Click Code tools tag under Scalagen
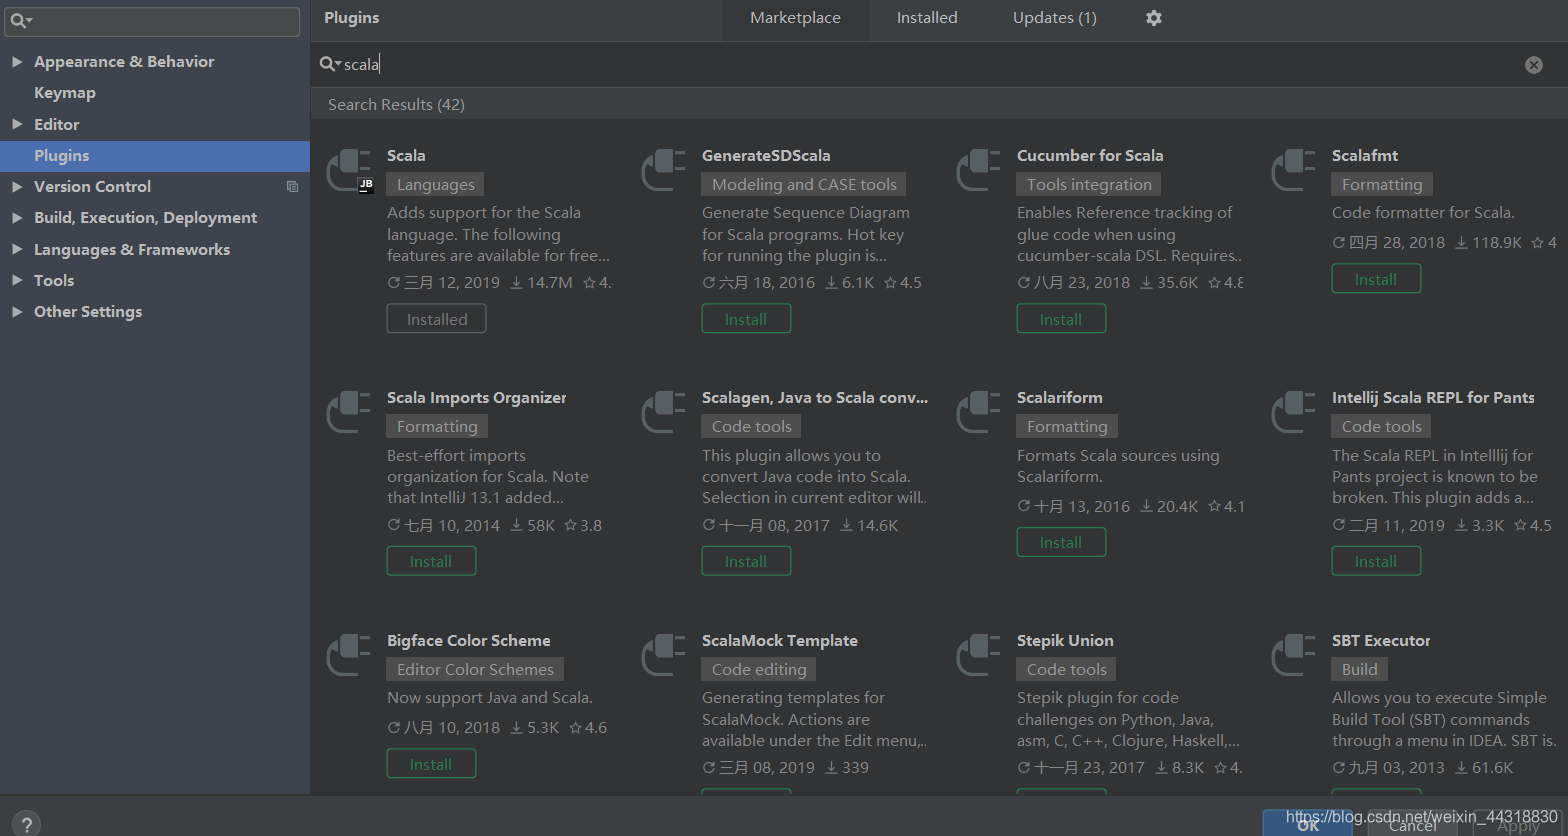This screenshot has width=1568, height=836. [x=752, y=427]
